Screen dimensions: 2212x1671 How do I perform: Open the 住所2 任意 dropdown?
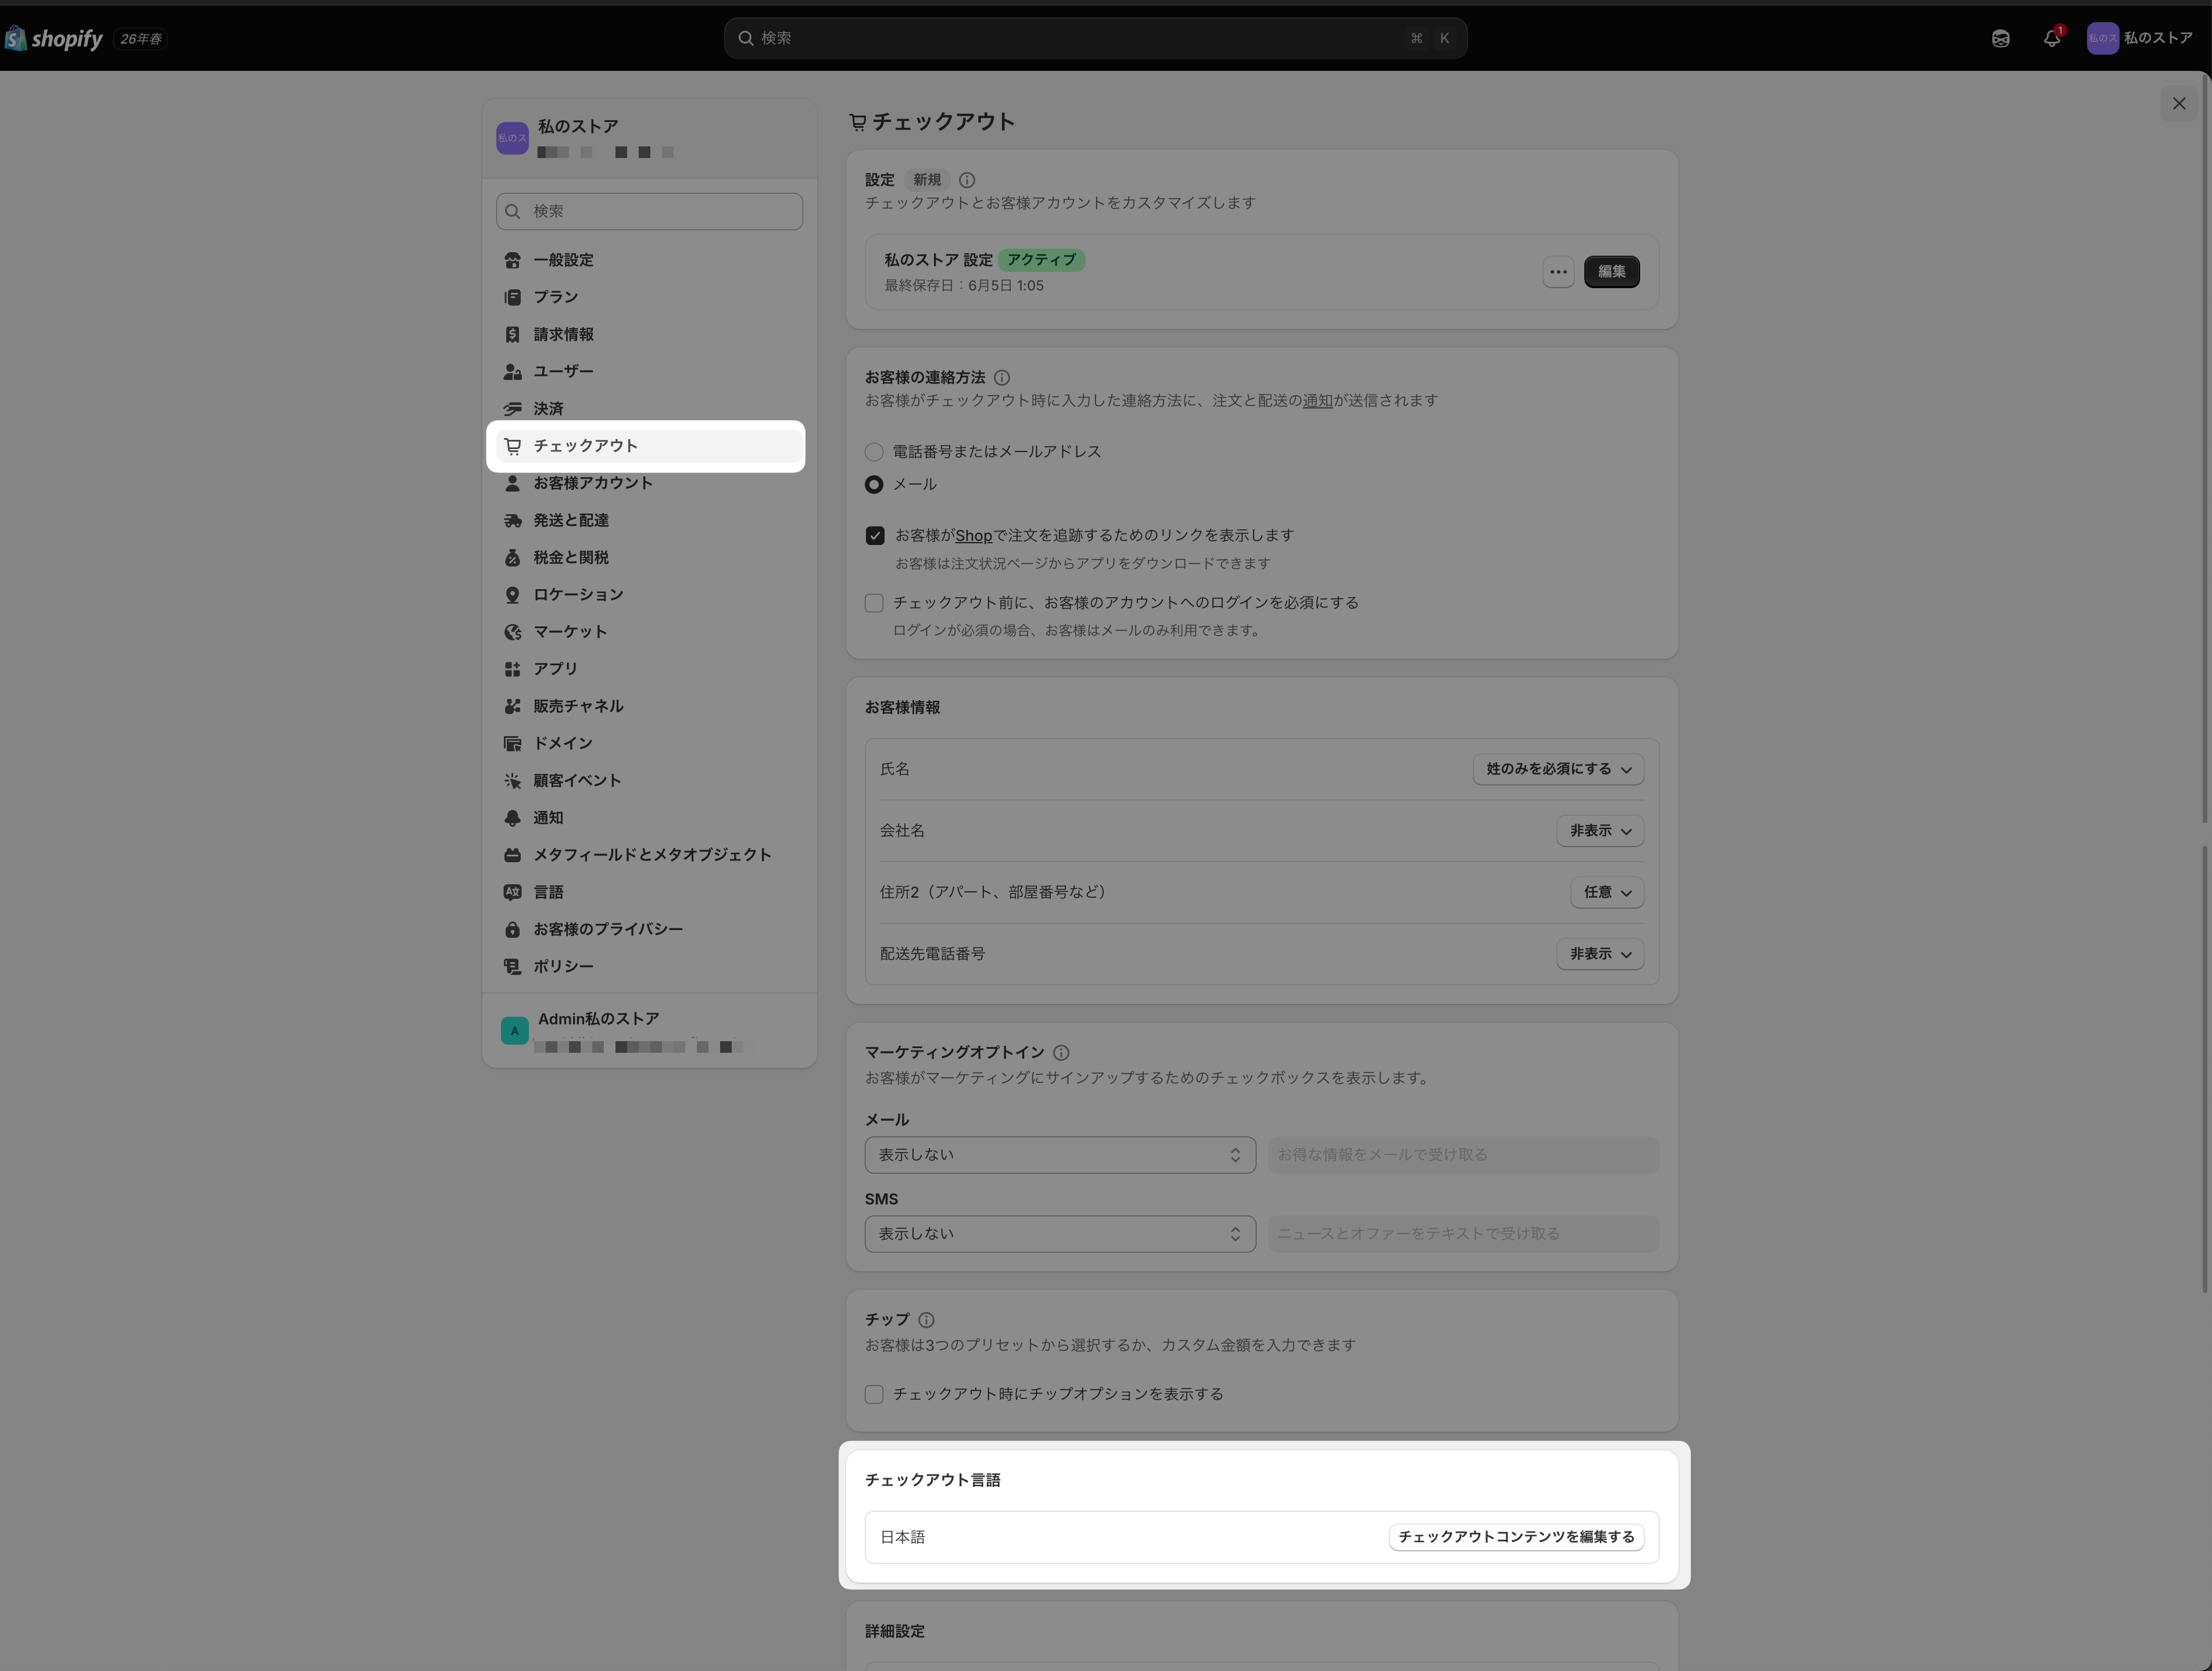coord(1606,892)
